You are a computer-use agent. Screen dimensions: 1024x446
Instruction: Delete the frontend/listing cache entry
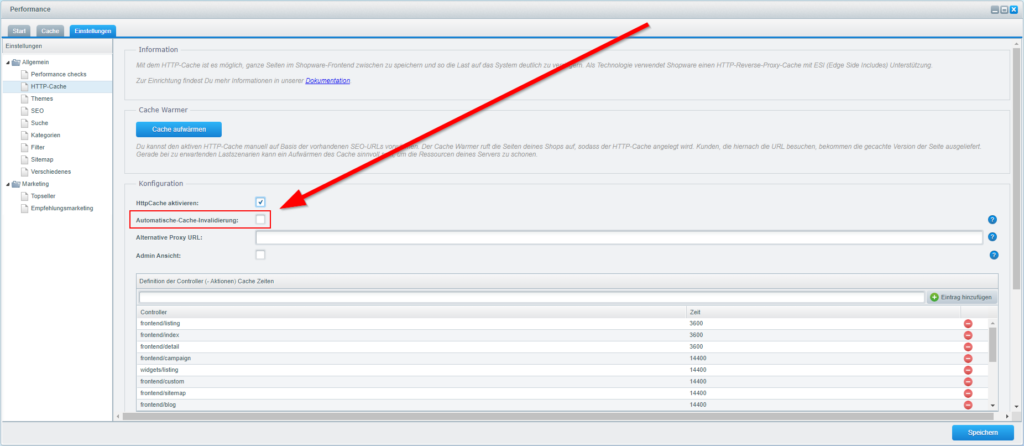tap(968, 323)
